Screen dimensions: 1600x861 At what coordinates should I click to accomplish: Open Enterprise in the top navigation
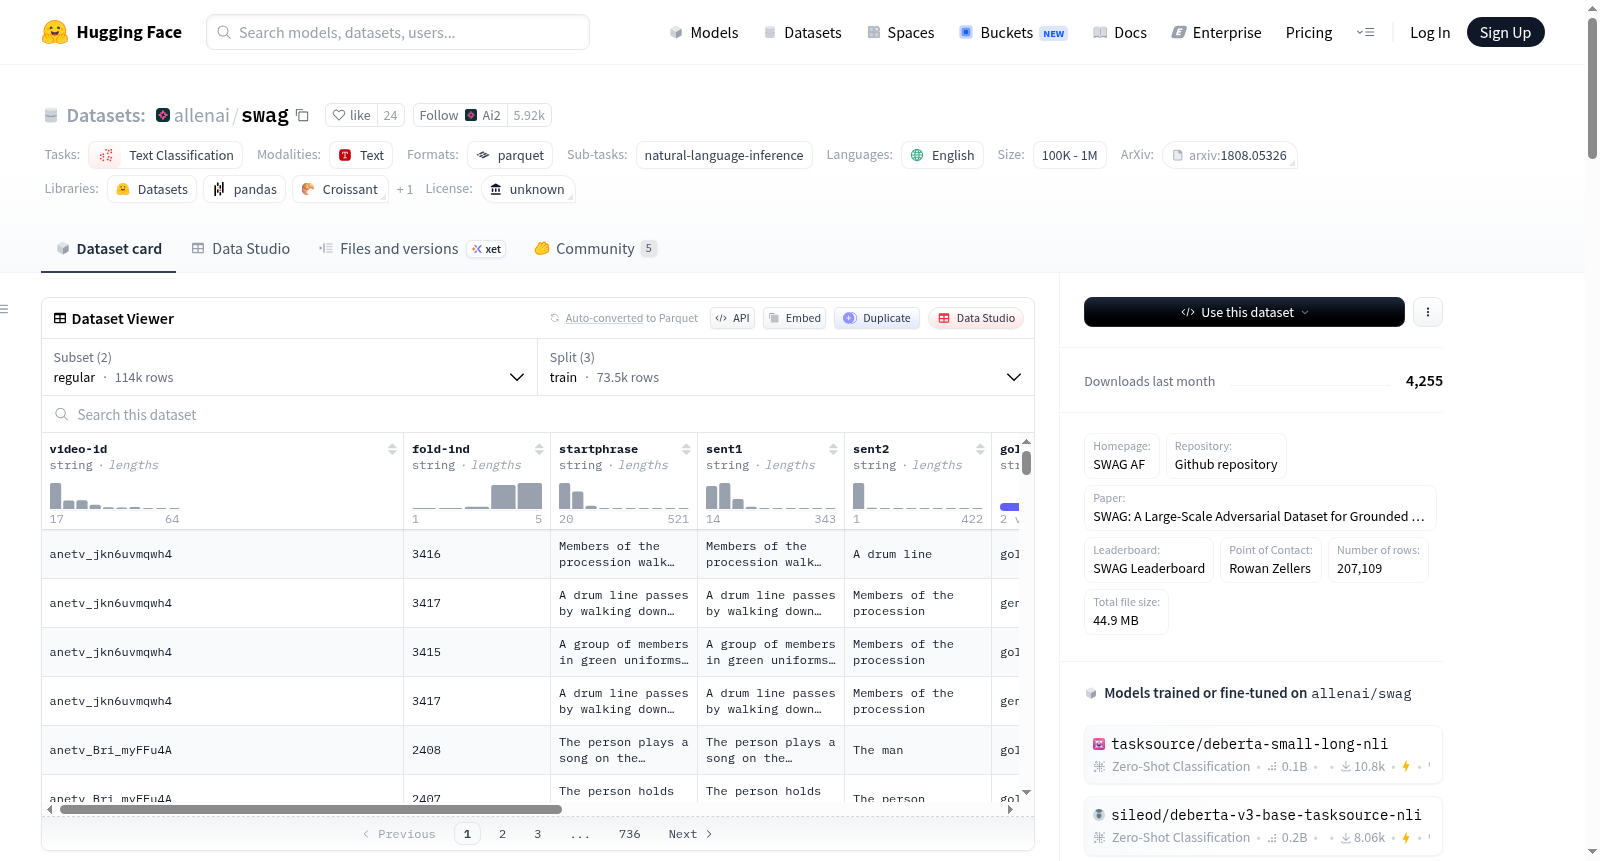click(x=1216, y=32)
